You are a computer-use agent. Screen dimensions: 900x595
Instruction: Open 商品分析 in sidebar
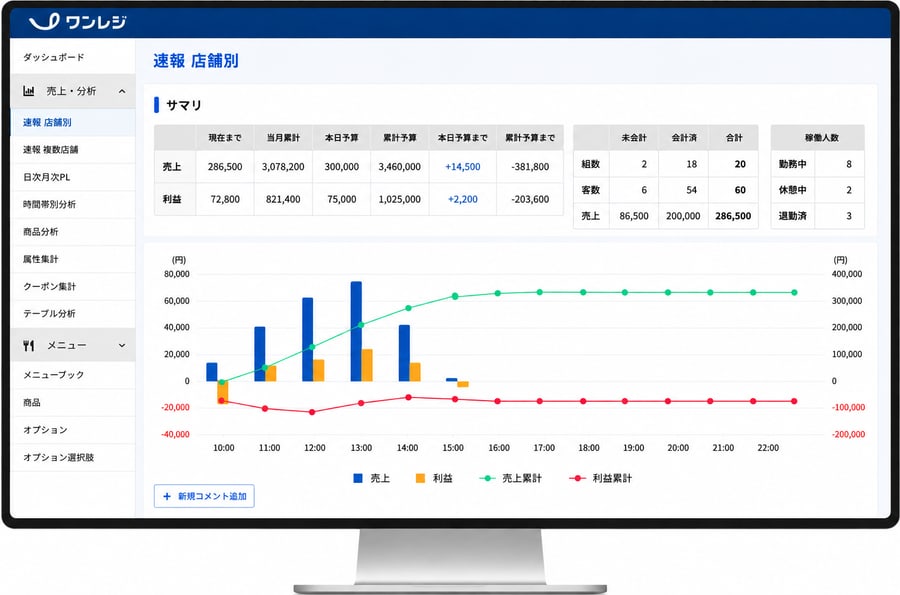coord(72,232)
